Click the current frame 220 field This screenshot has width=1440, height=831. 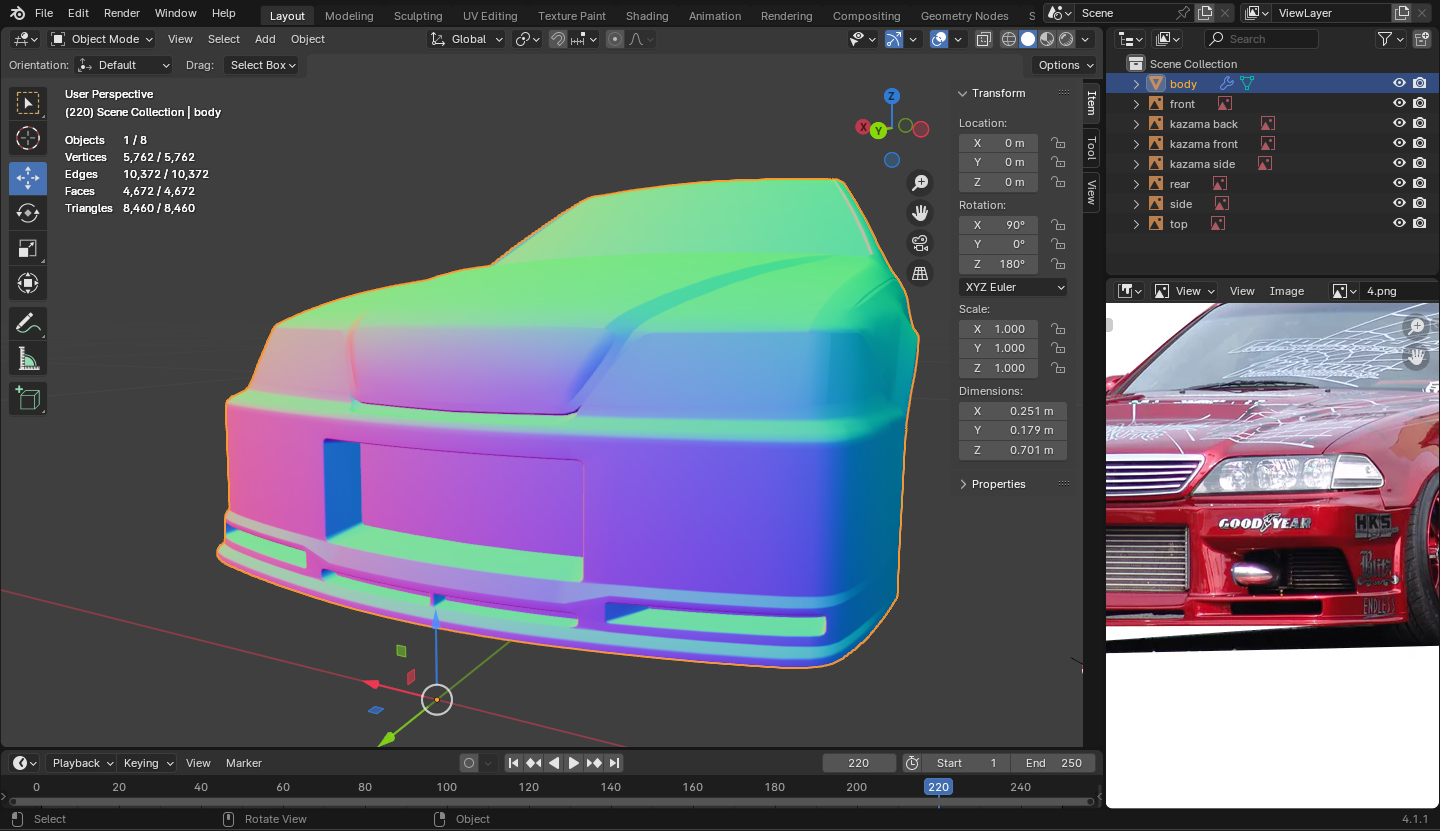tap(859, 763)
